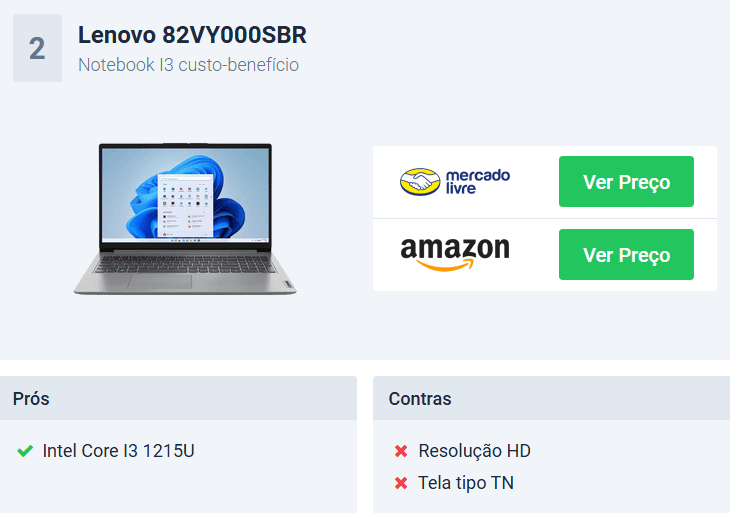The width and height of the screenshot is (730, 513).
Task: Click the red X beside Resolução HD
Action: pos(401,451)
